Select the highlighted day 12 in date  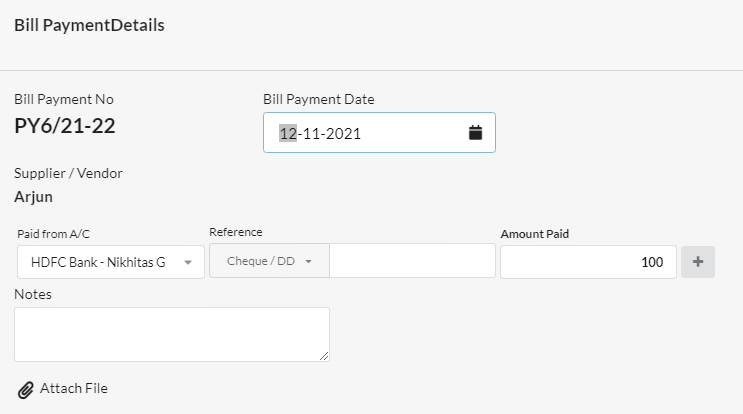click(x=288, y=134)
